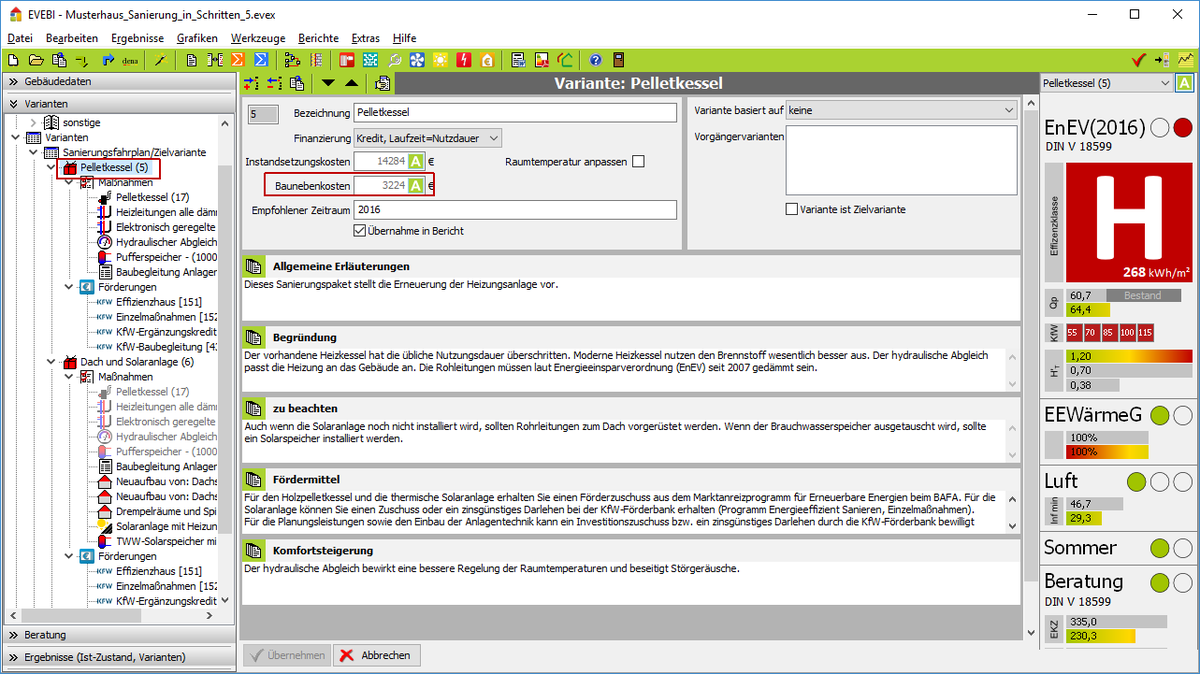The height and width of the screenshot is (674, 1200).
Task: Open the Variante basiert auf dropdown
Action: [901, 110]
